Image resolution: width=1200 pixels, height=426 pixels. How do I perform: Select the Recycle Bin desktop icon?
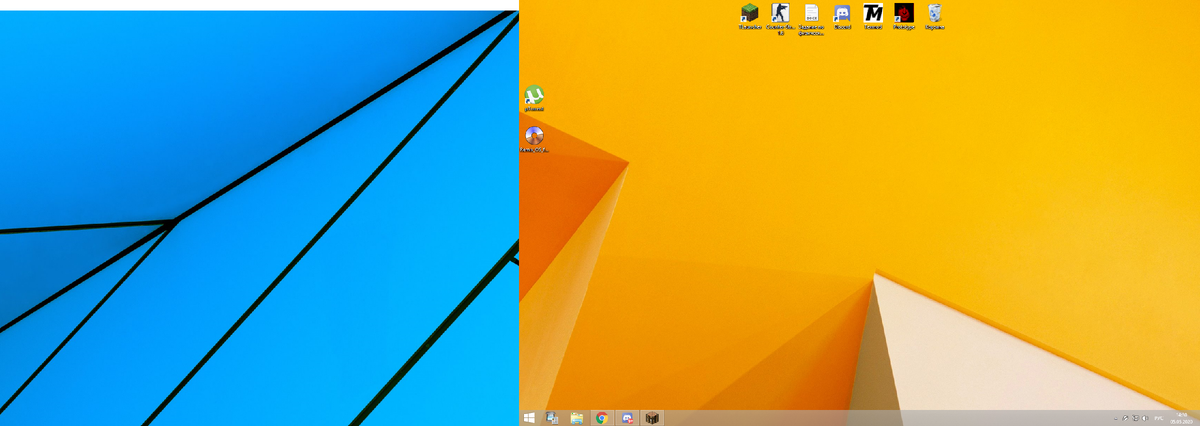(935, 15)
